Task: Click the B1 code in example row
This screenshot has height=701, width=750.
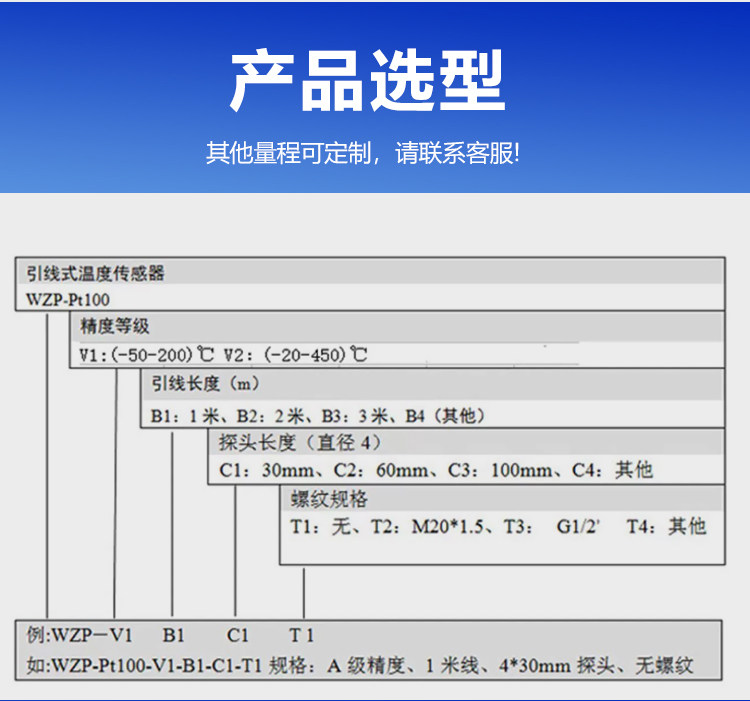Action: pyautogui.click(x=173, y=635)
